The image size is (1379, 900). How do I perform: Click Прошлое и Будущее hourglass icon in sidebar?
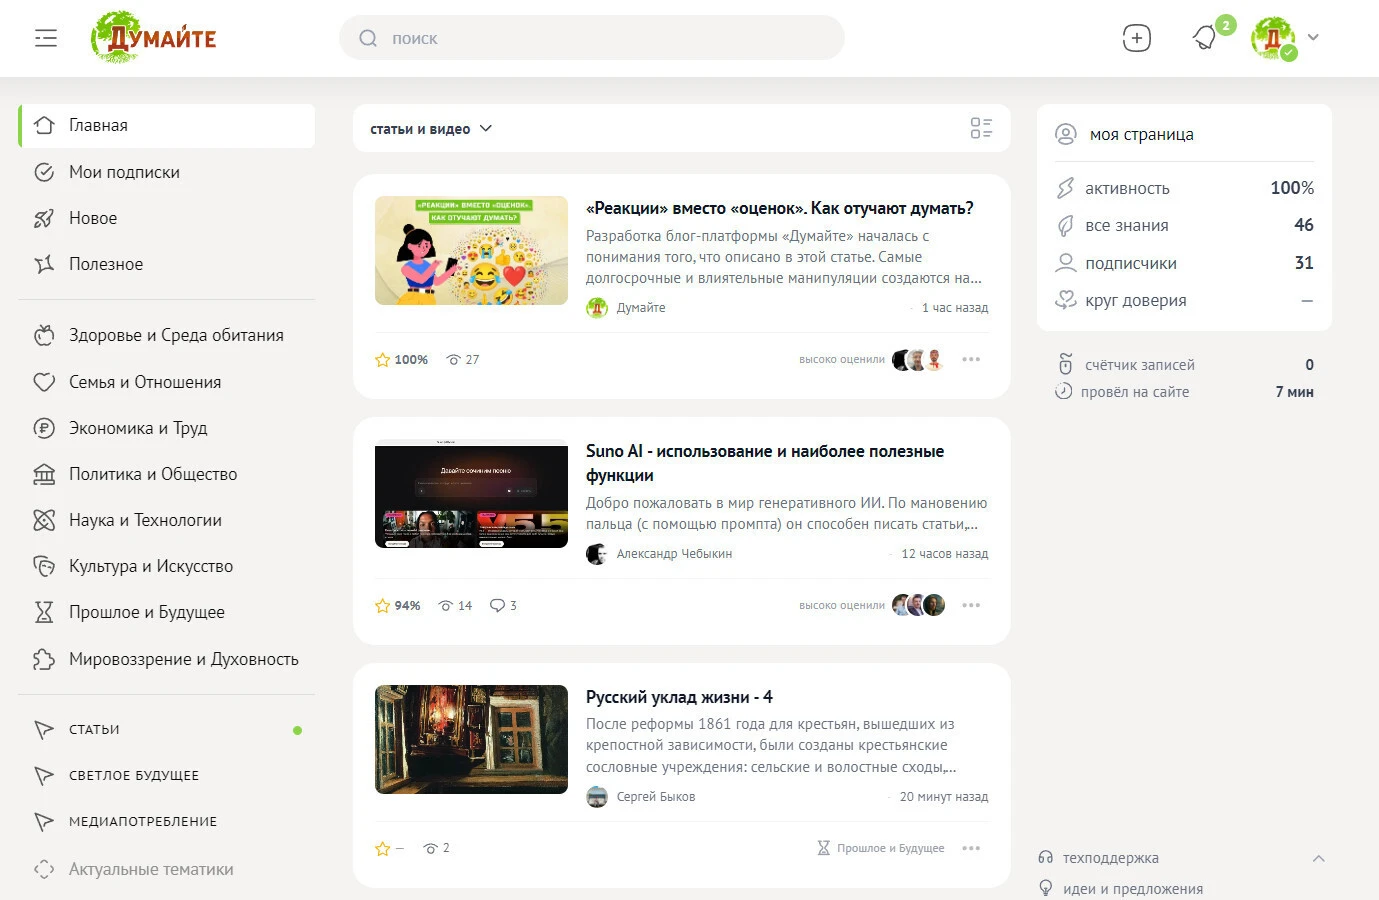44,612
